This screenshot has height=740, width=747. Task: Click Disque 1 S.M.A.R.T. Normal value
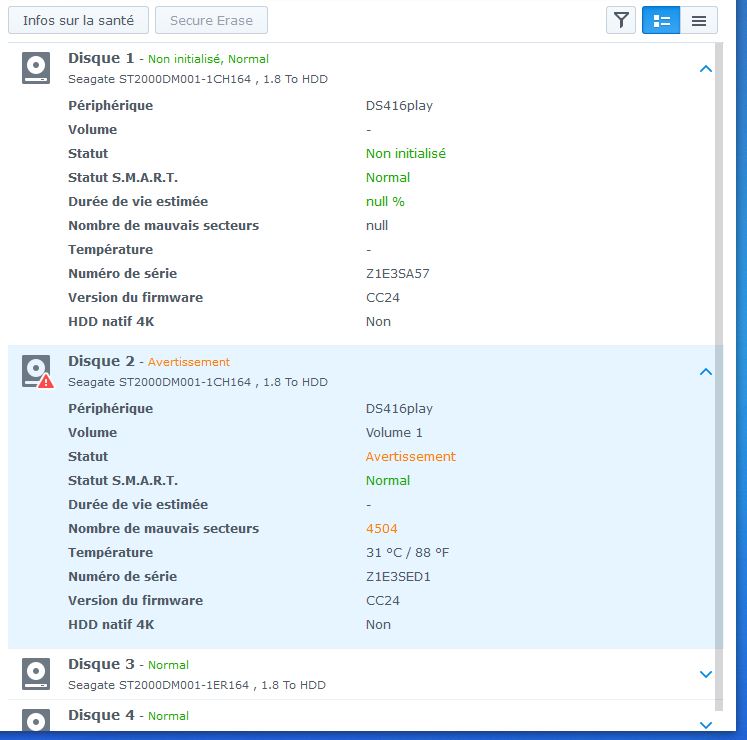point(387,178)
